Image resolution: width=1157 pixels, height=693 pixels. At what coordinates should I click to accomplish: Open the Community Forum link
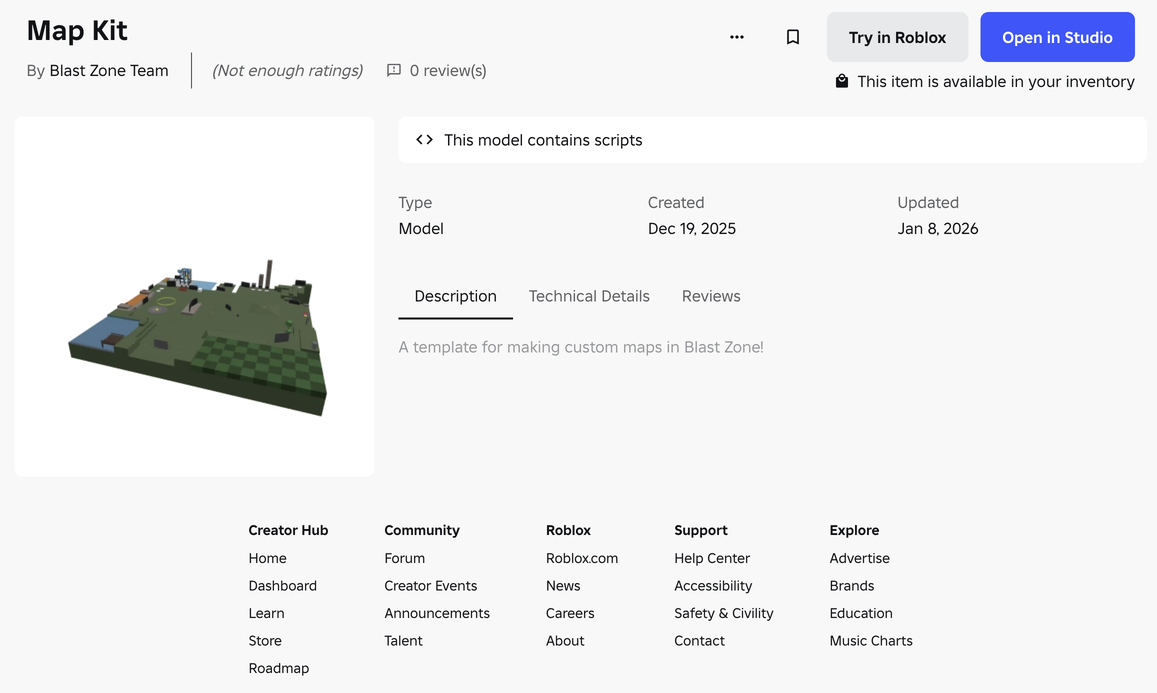[405, 558]
